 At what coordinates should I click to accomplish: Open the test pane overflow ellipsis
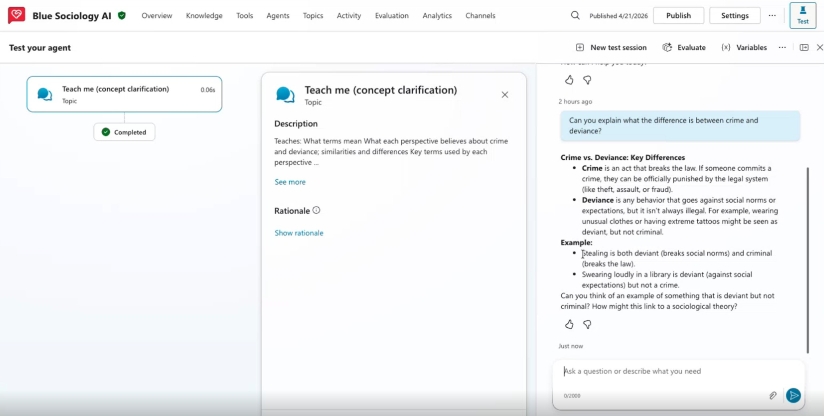pyautogui.click(x=782, y=47)
